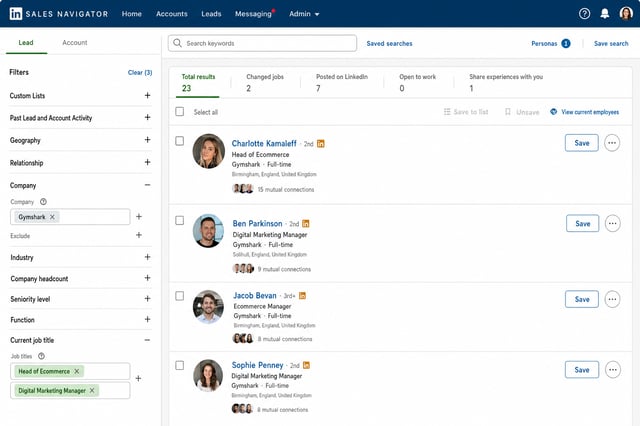Click LinkedIn badge next to Charlotte Kamaleff

(x=321, y=144)
